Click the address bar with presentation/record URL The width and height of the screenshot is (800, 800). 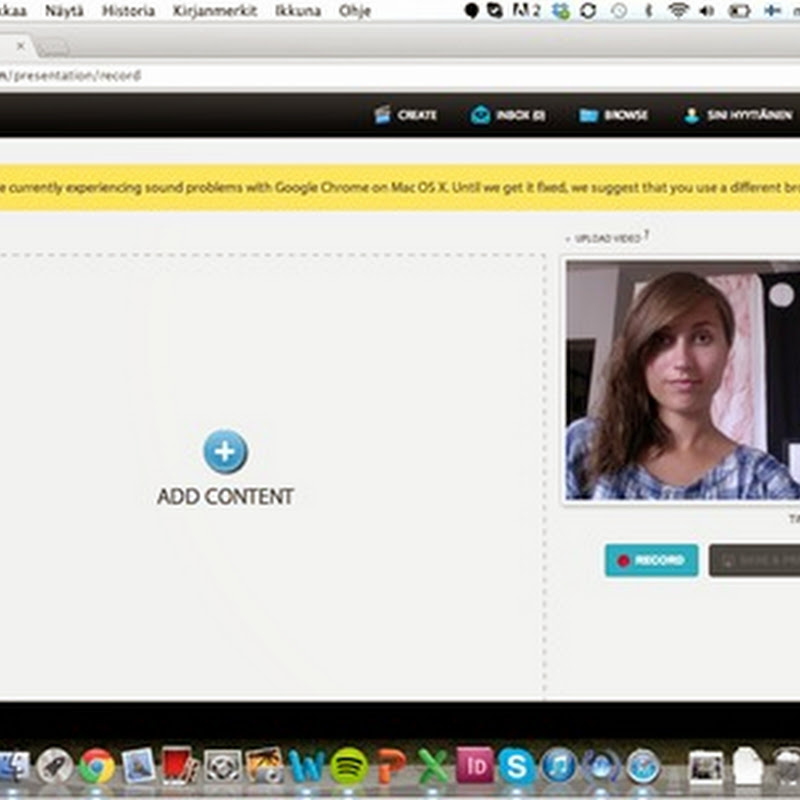point(400,76)
